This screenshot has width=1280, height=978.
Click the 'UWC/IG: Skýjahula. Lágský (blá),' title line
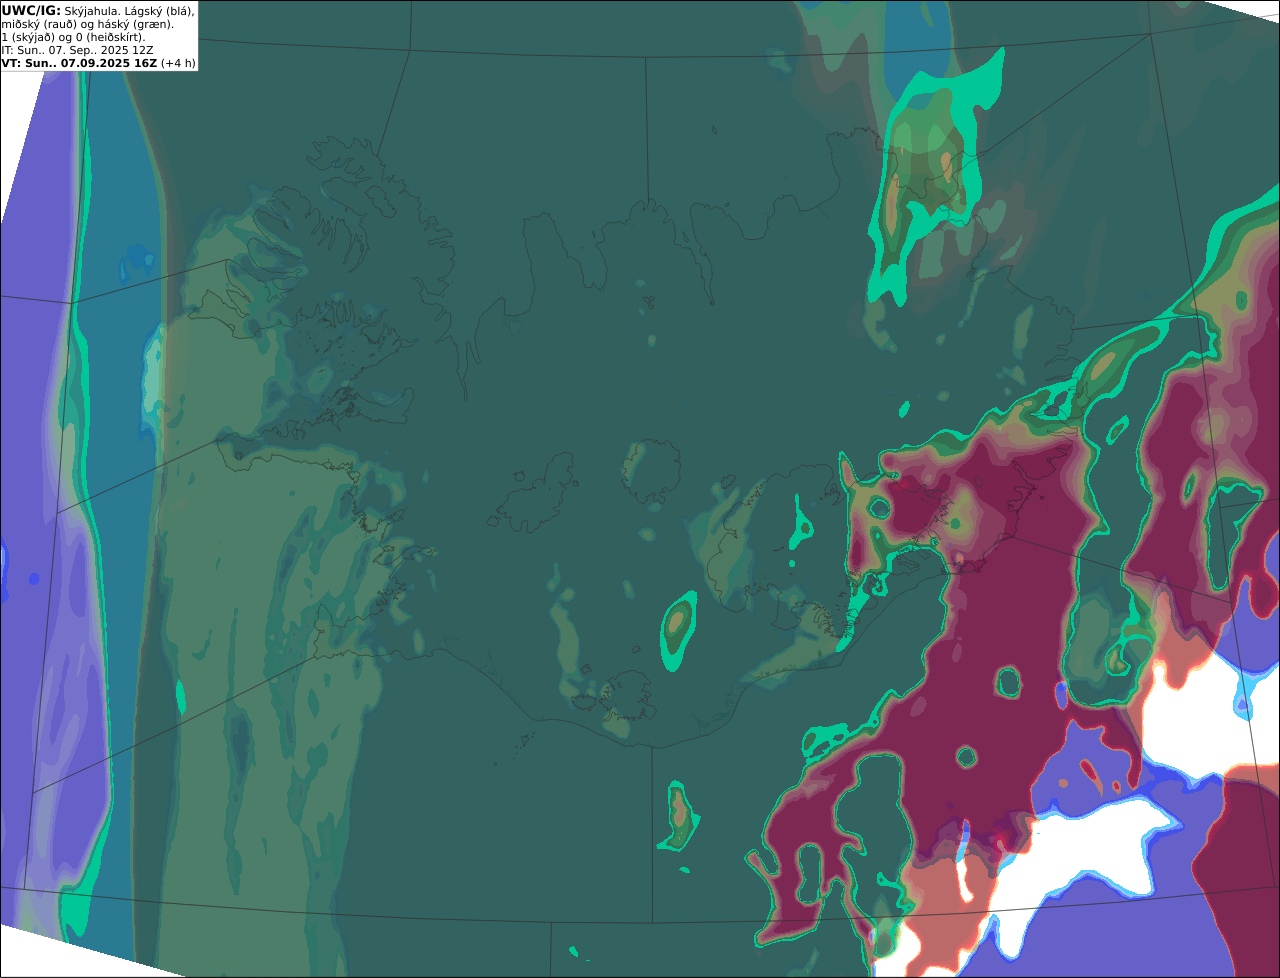pyautogui.click(x=98, y=10)
